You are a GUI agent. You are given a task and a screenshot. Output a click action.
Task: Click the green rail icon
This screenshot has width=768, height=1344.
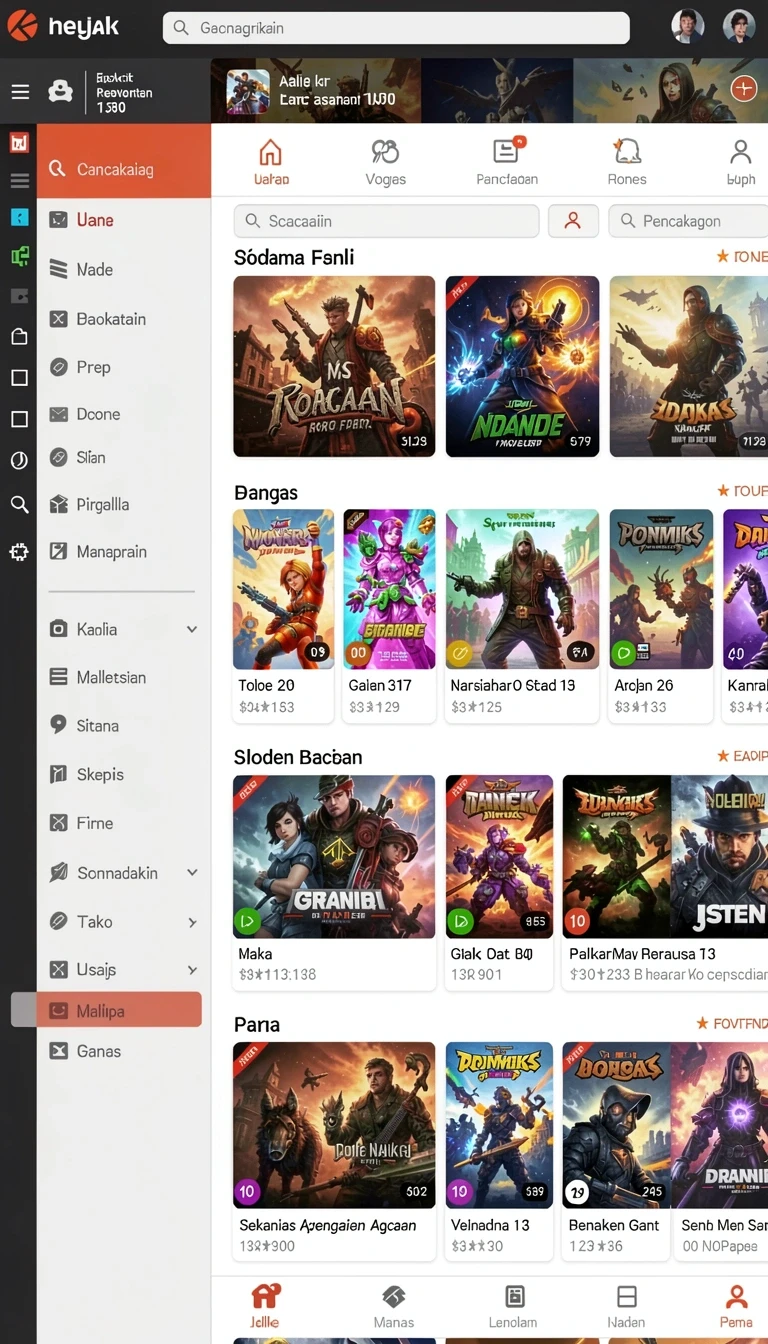(x=19, y=257)
